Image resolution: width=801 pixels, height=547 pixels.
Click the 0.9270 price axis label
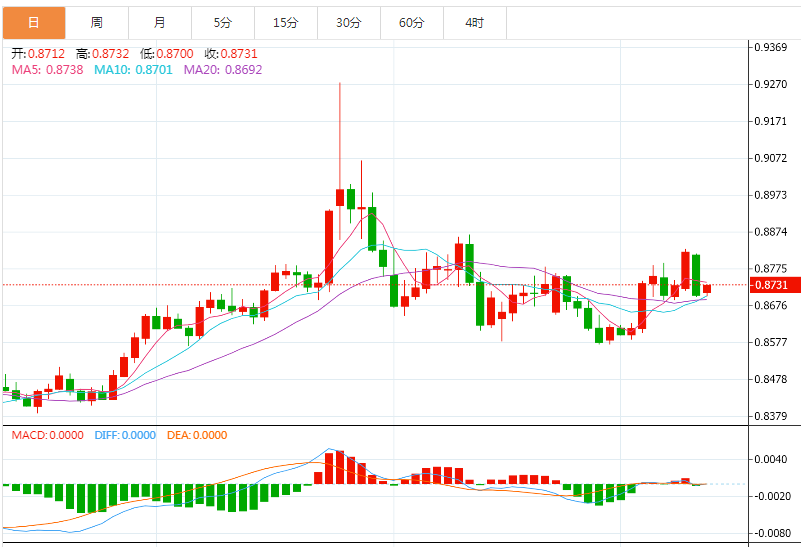(771, 84)
